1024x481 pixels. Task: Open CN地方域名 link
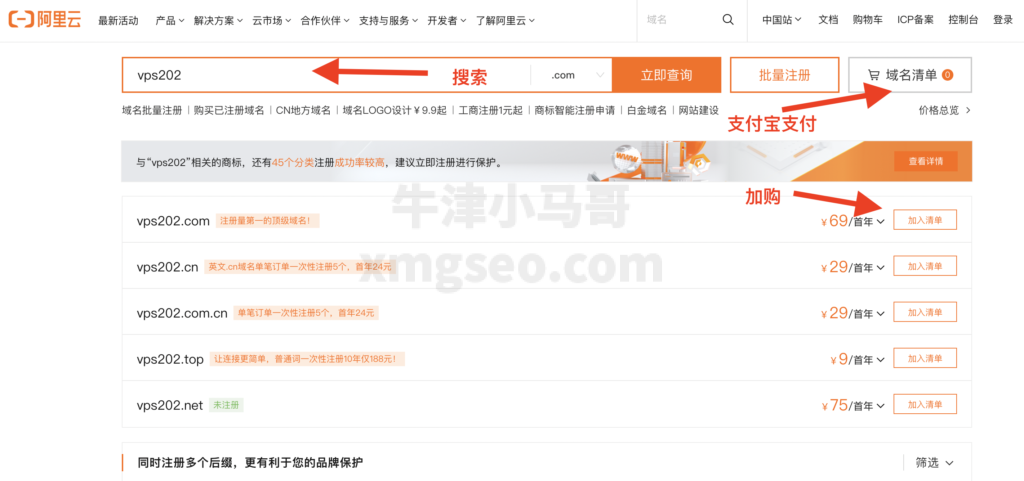[303, 110]
